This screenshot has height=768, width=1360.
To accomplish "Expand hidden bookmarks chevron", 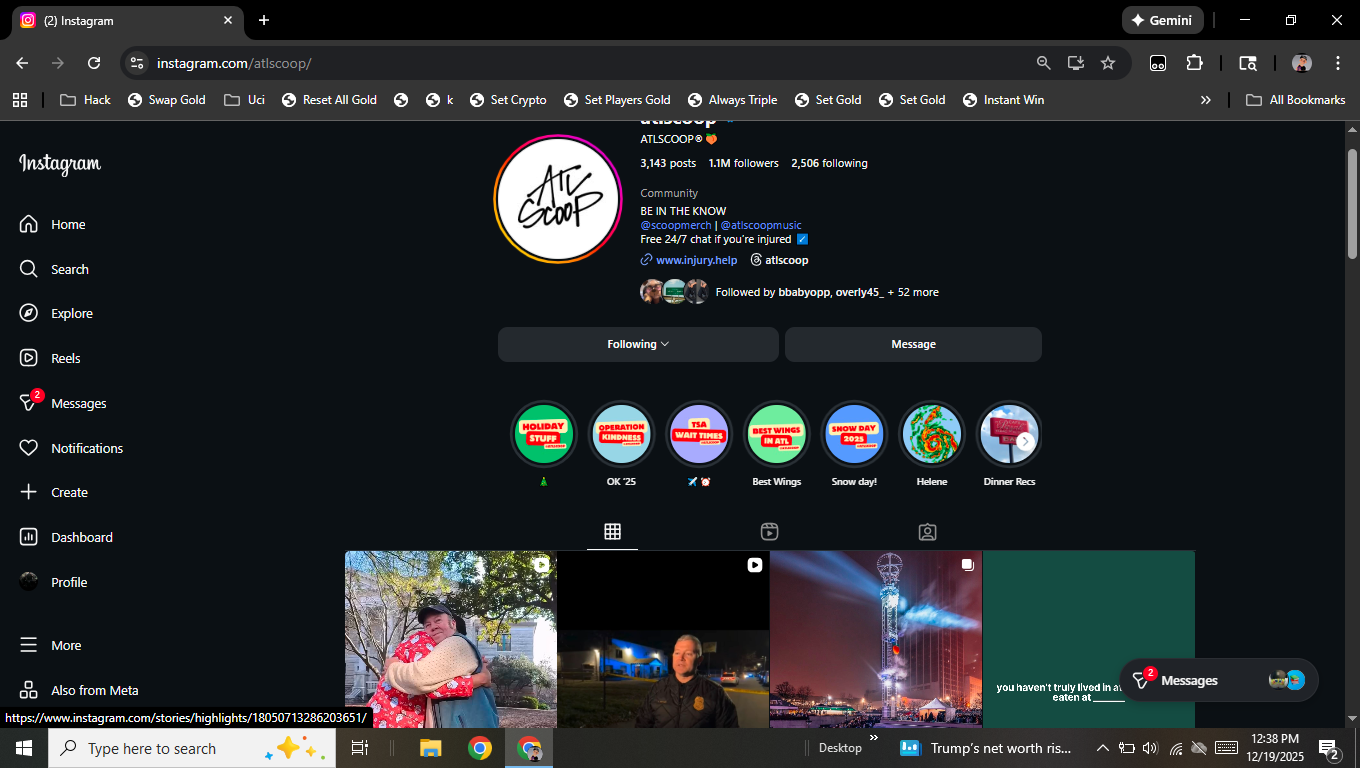I will pyautogui.click(x=1206, y=100).
